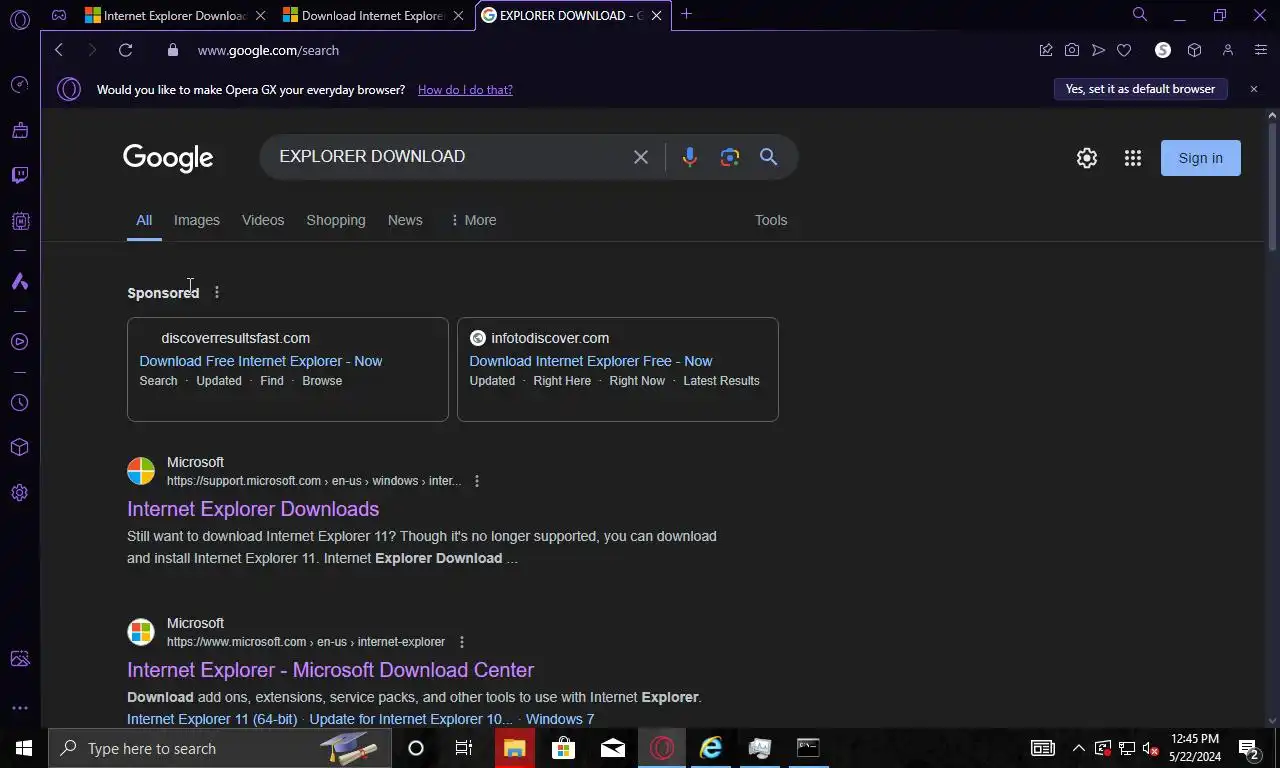
Task: Go back to previous page
Action: 59,50
